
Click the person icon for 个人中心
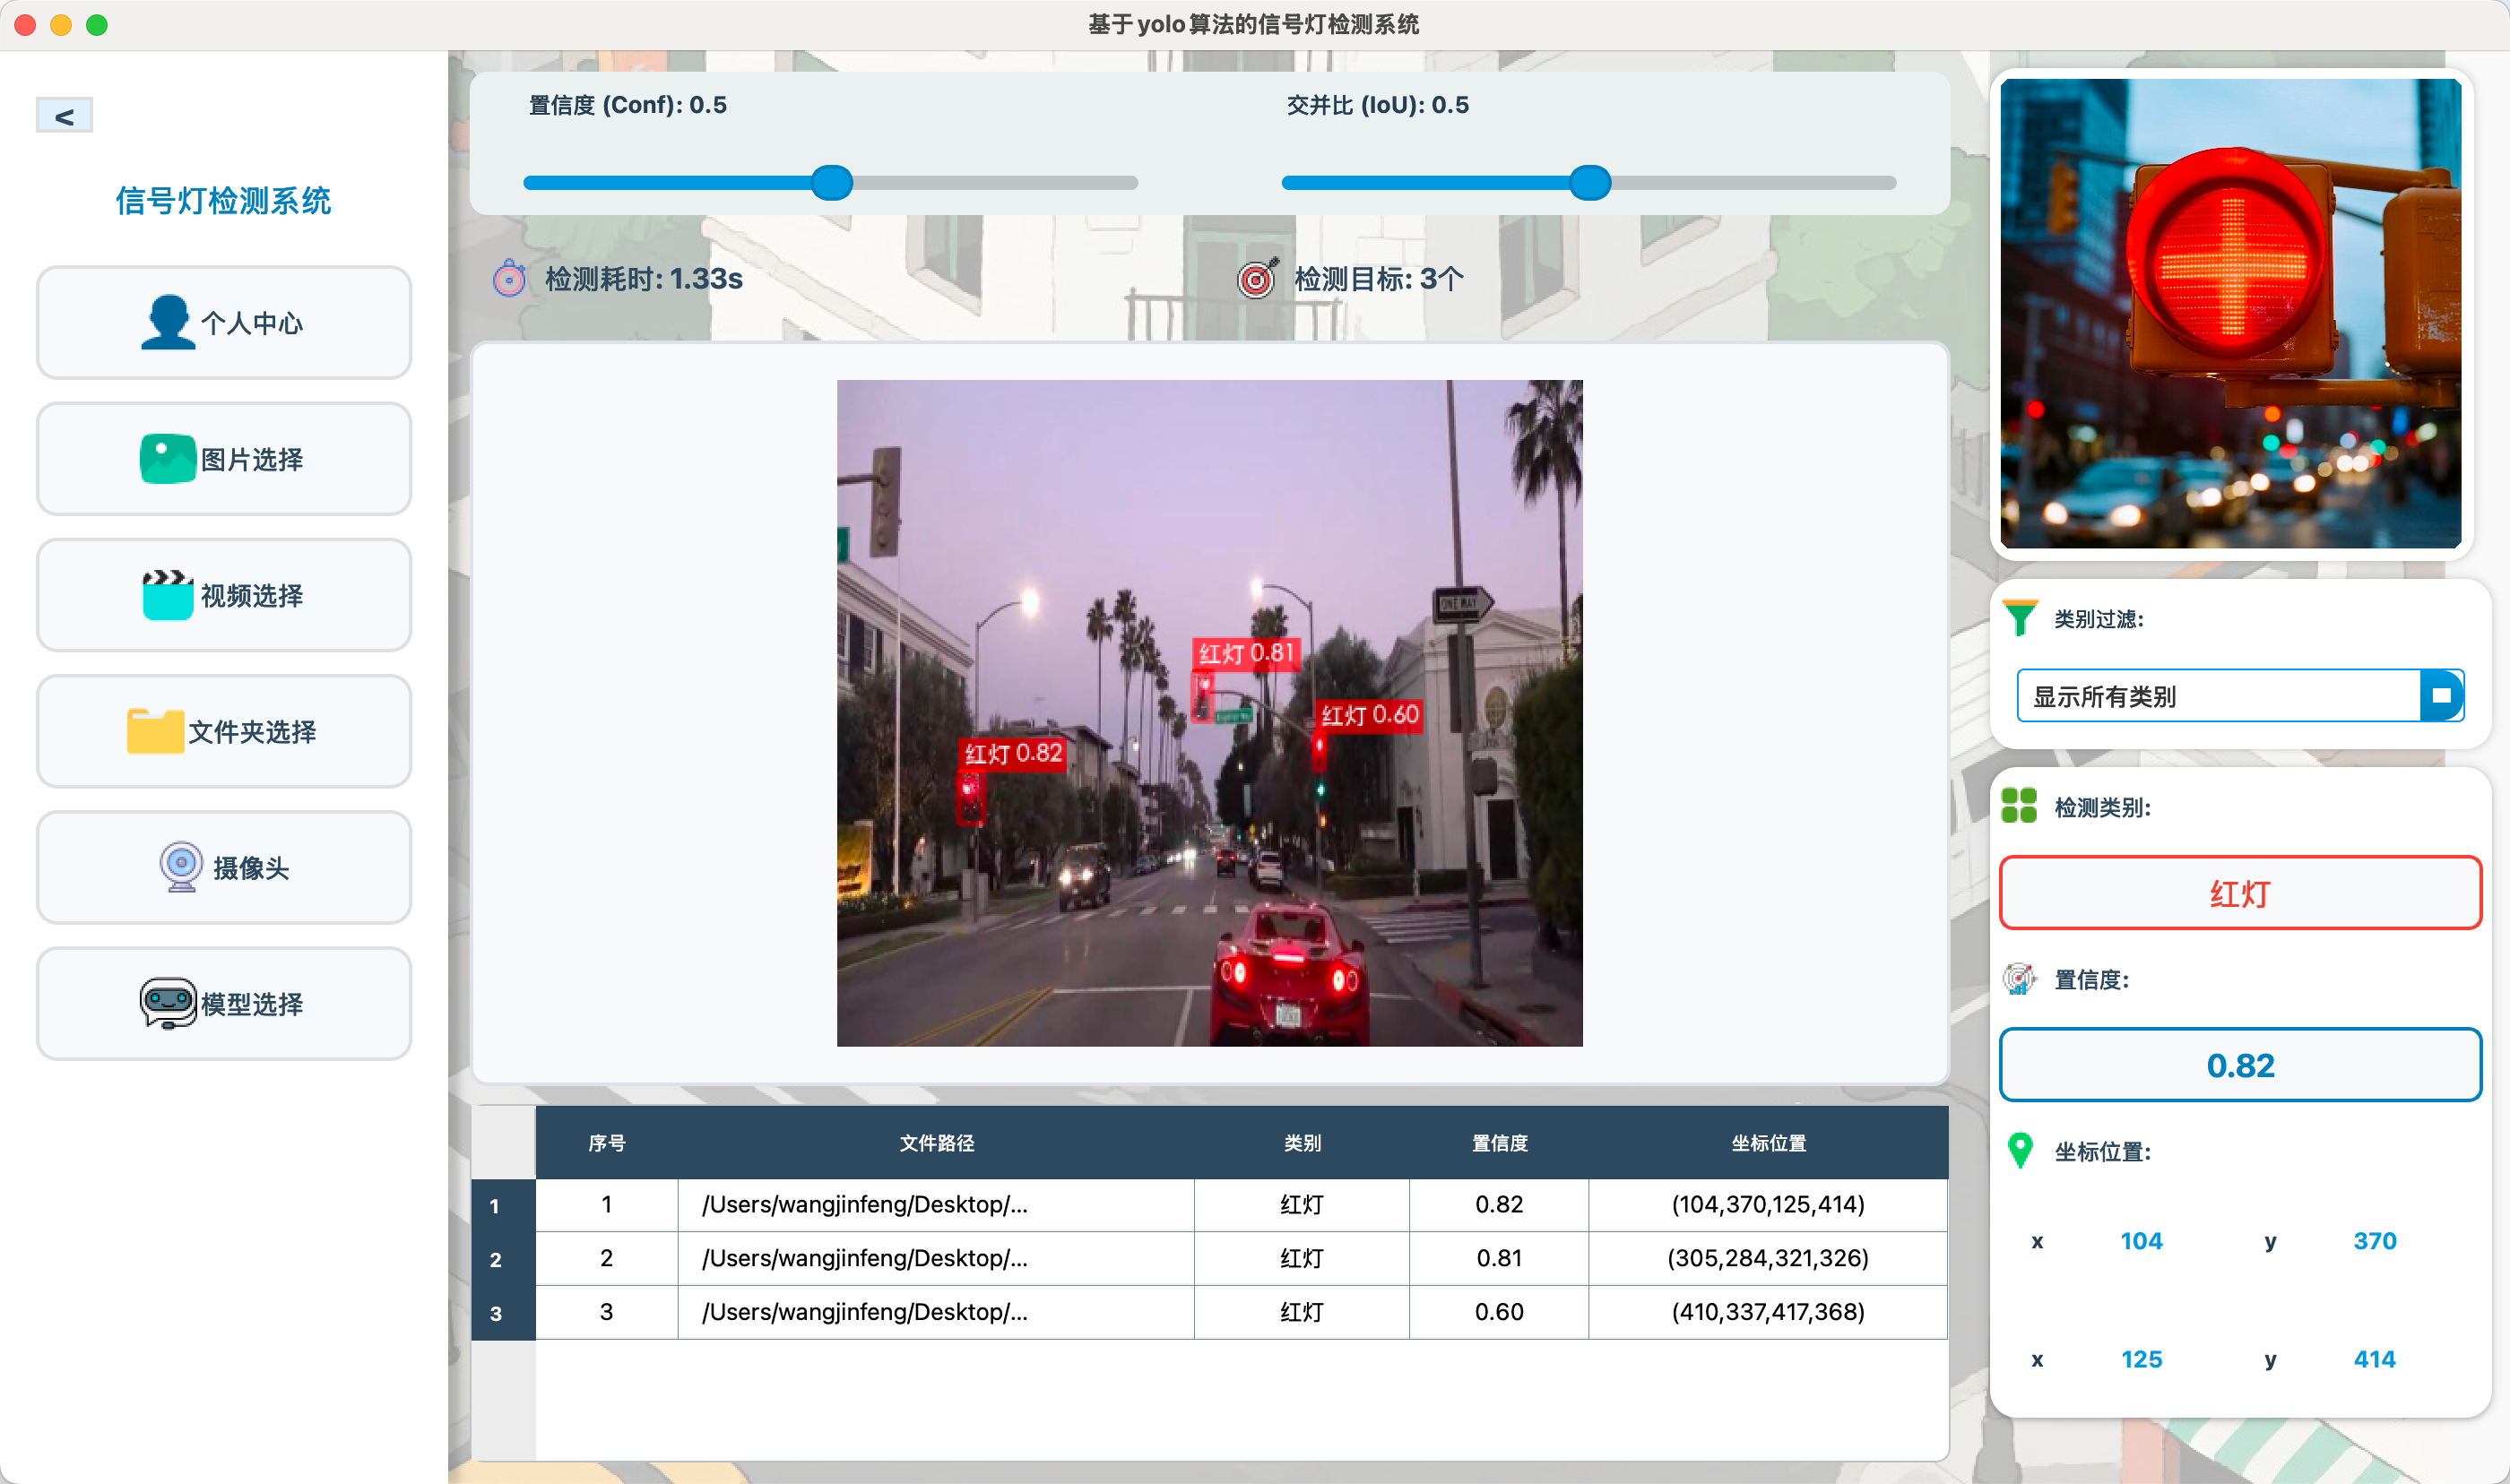click(x=167, y=322)
